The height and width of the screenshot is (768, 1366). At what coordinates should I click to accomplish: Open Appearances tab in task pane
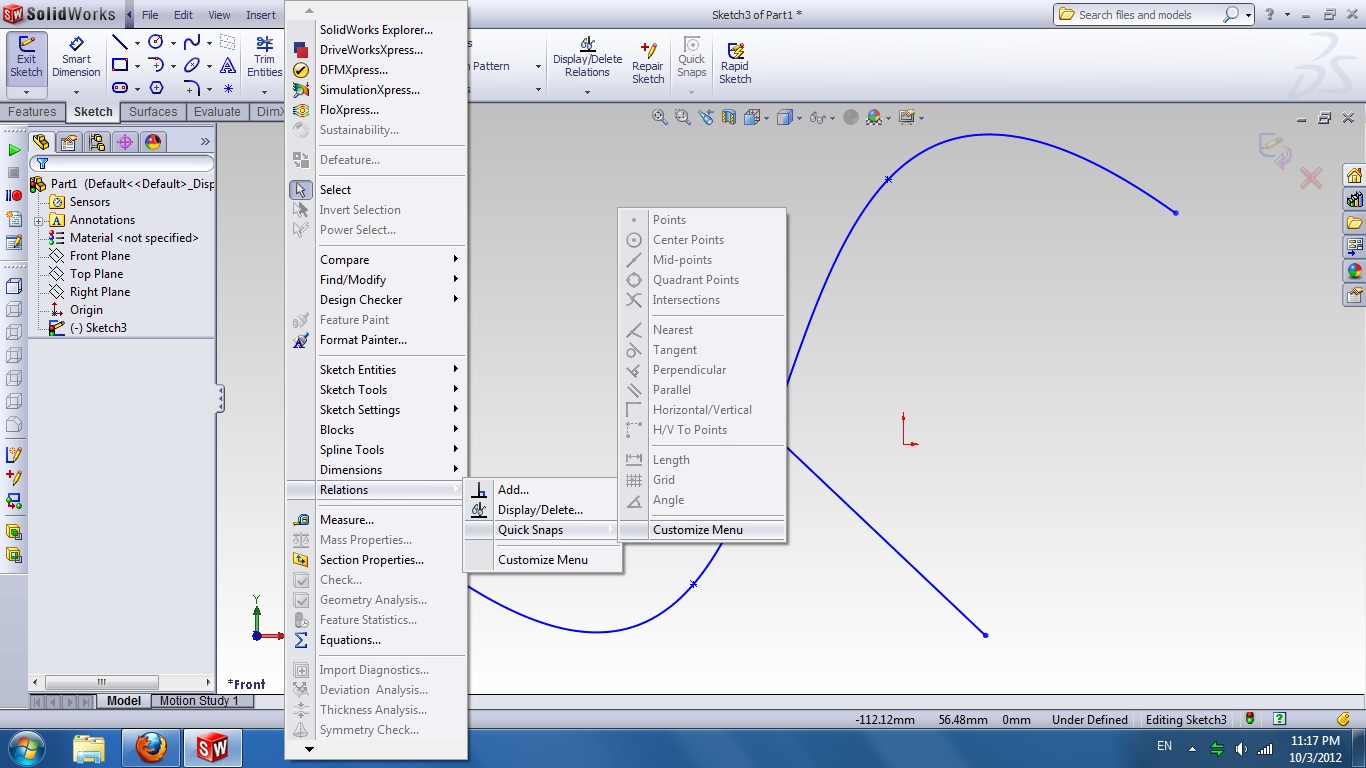tap(1355, 271)
